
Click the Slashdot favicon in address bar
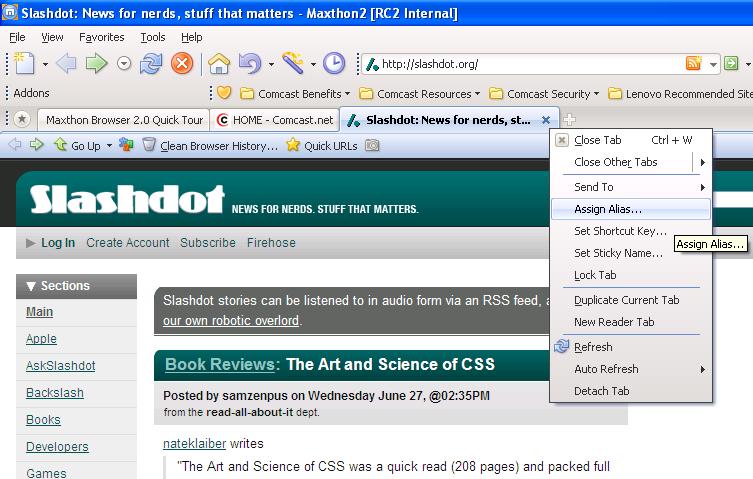click(372, 64)
